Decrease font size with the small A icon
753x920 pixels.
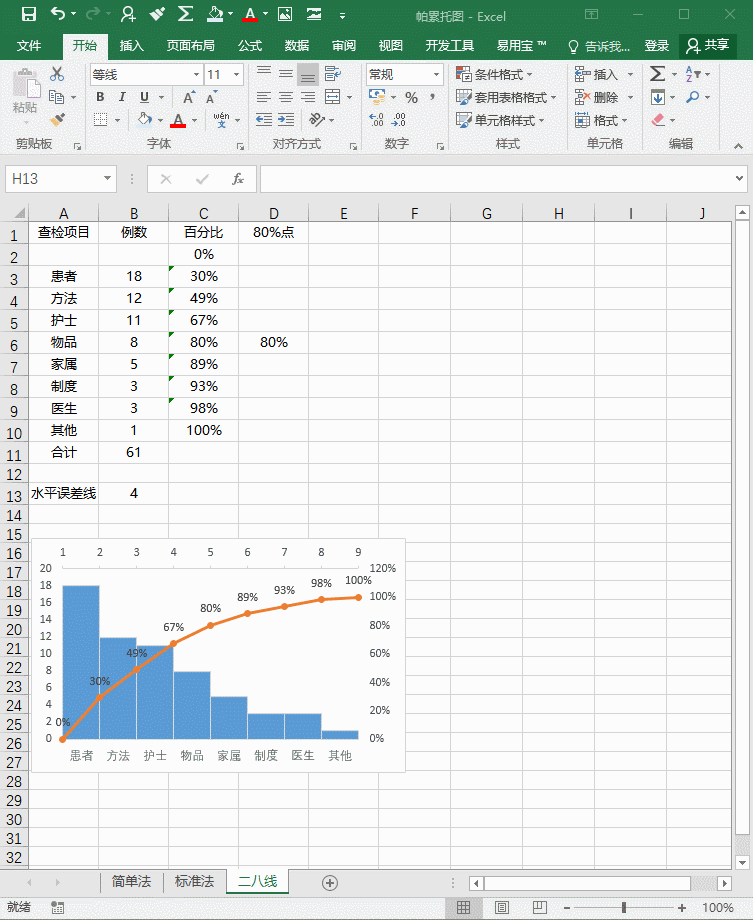211,97
